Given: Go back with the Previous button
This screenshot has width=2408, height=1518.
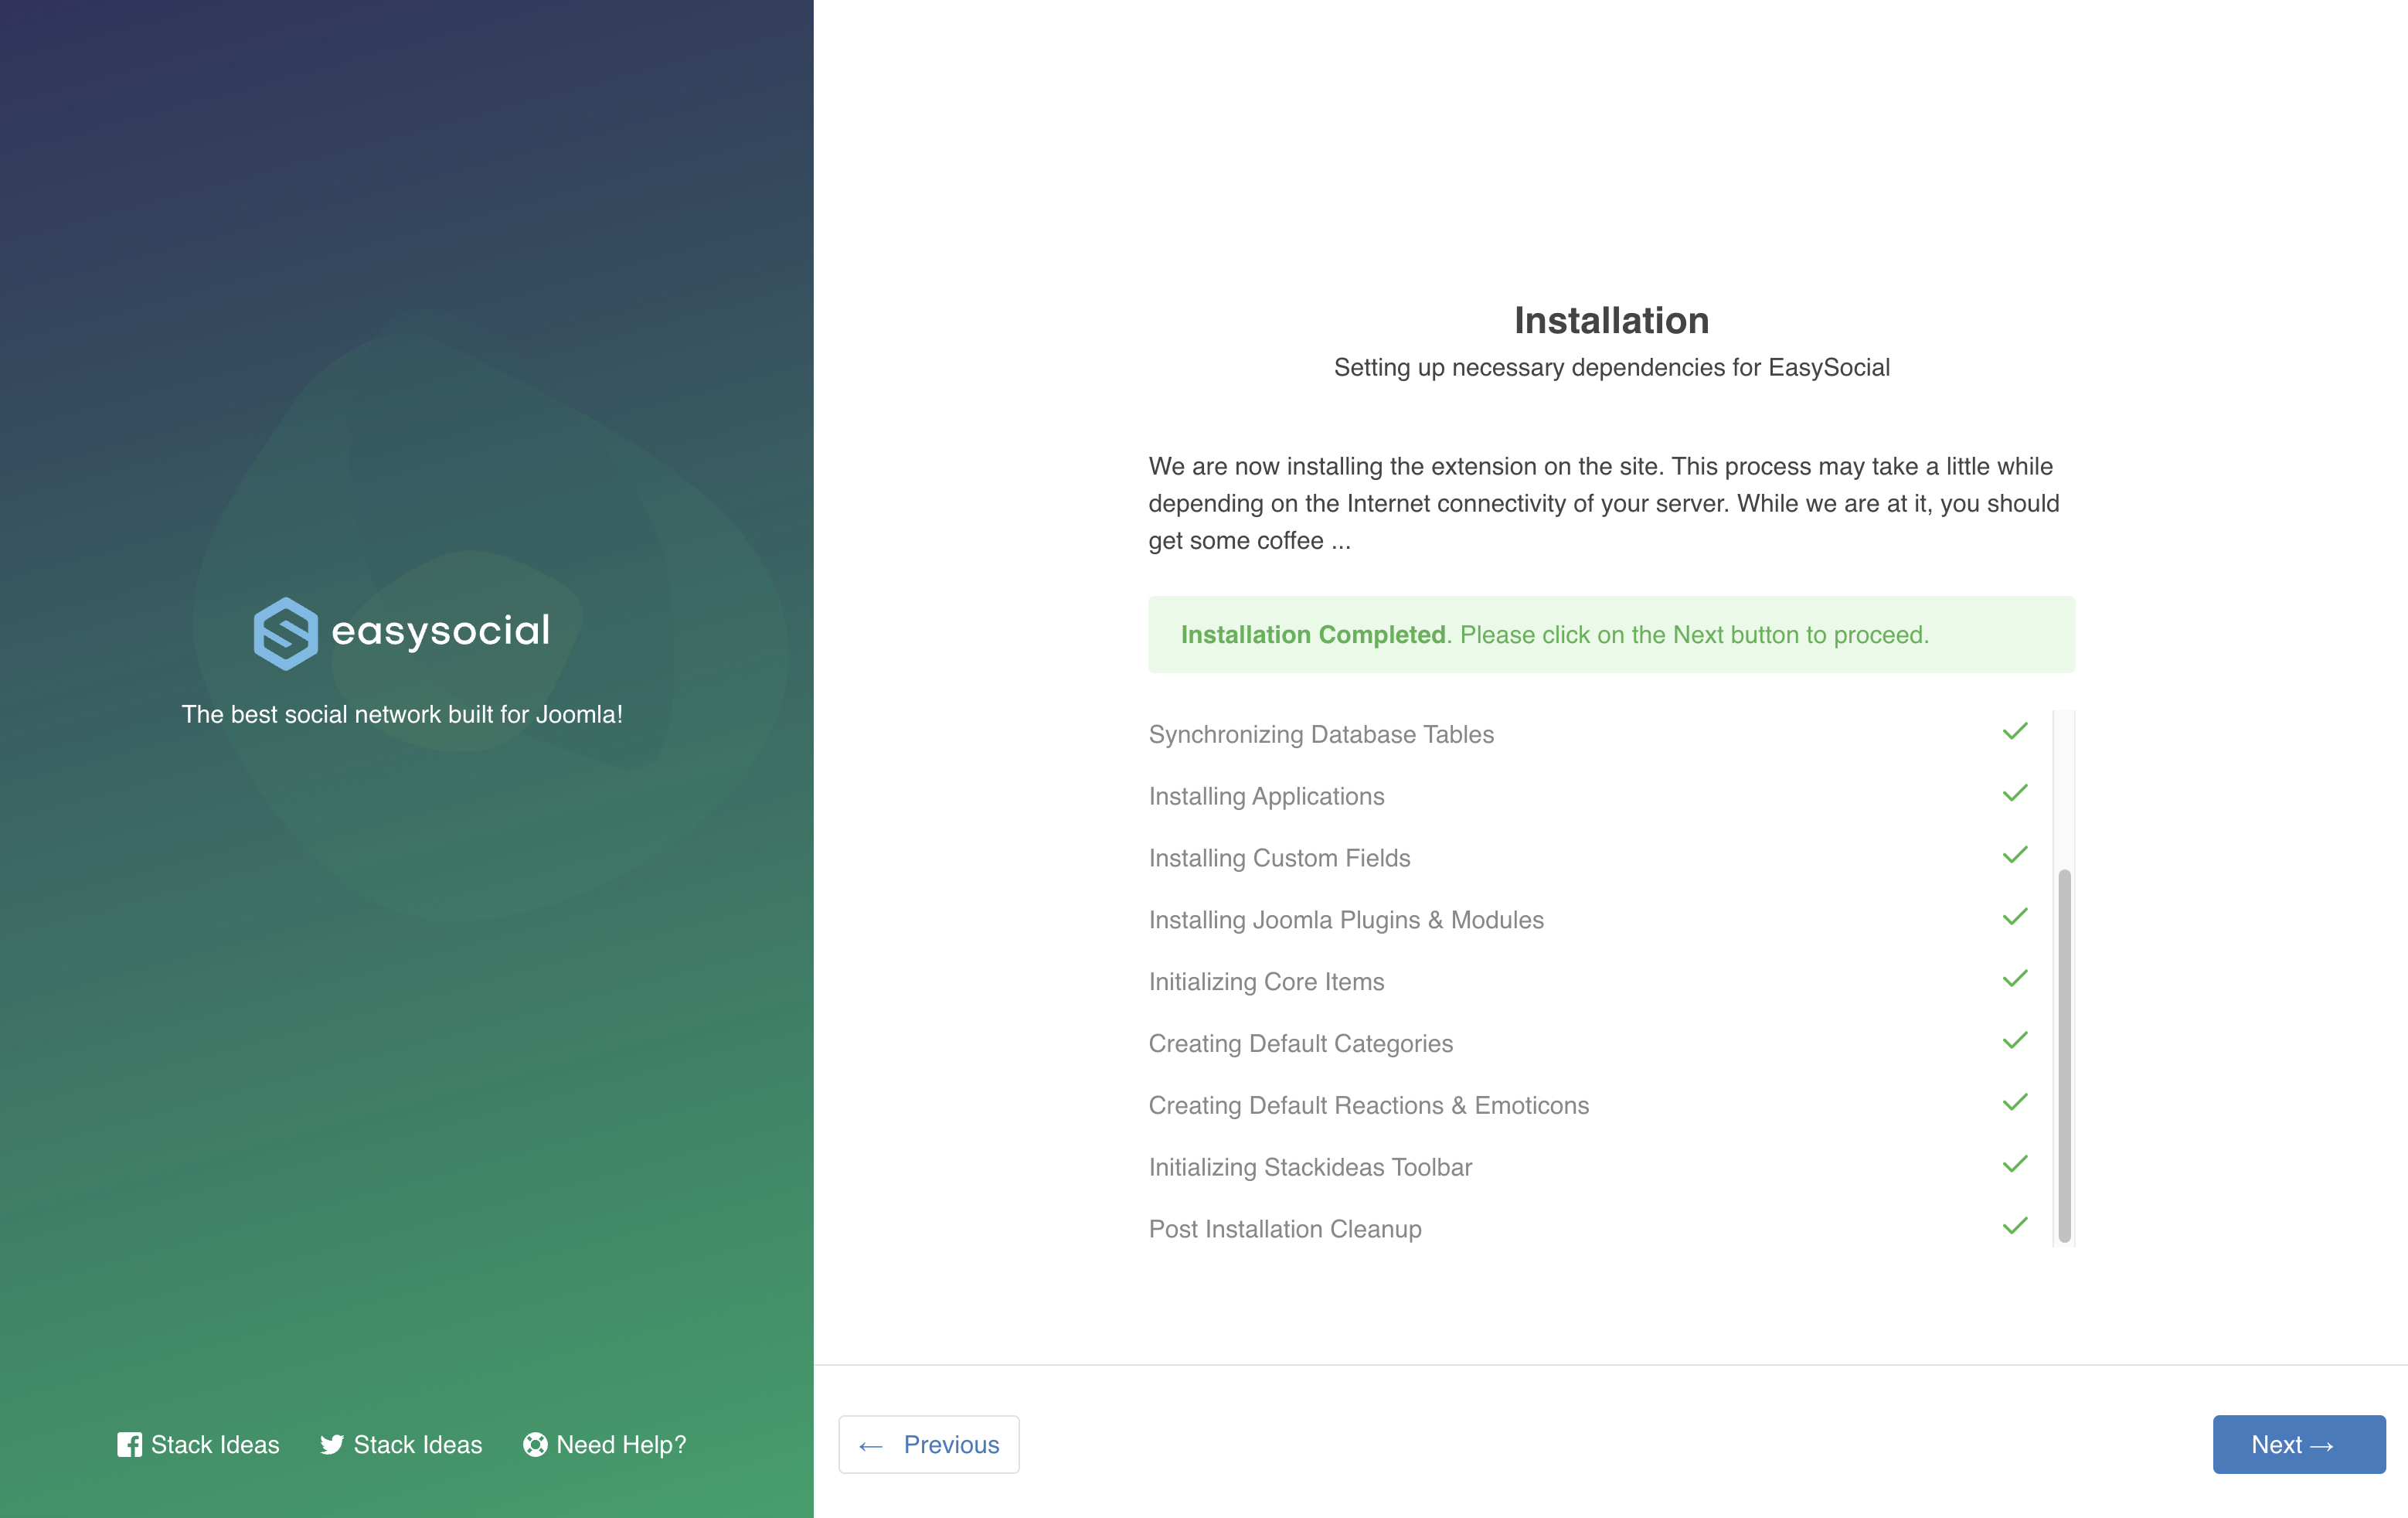Looking at the screenshot, I should 929,1444.
